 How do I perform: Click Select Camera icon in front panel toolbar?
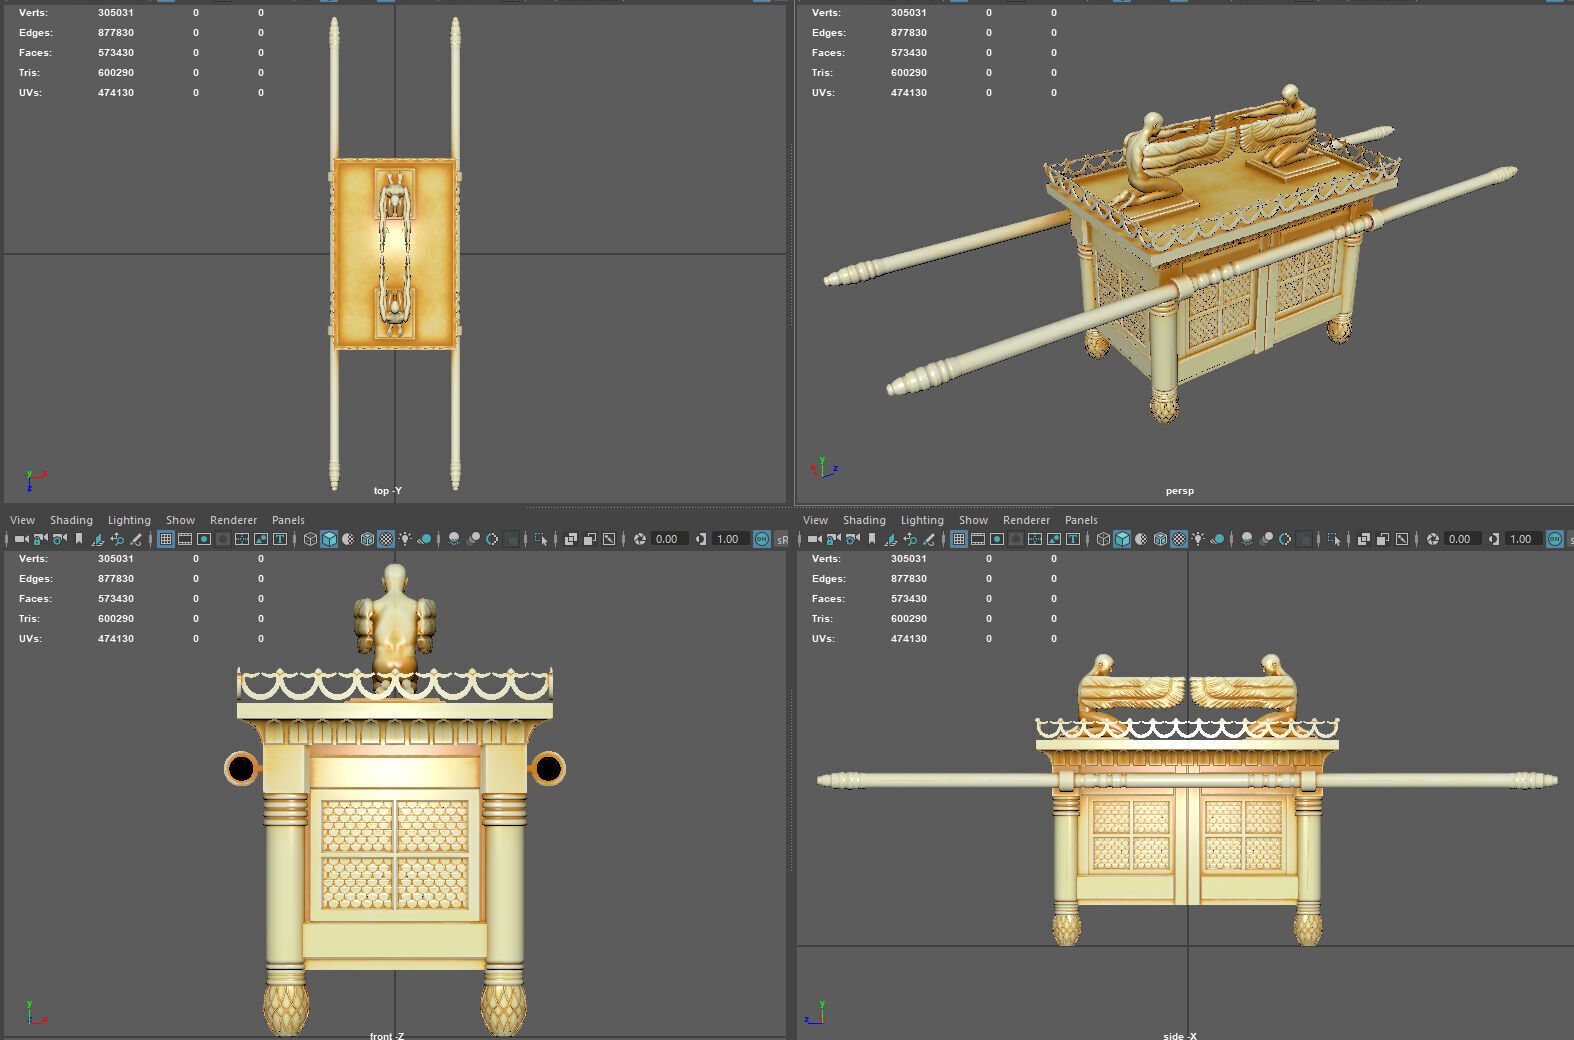pos(21,539)
